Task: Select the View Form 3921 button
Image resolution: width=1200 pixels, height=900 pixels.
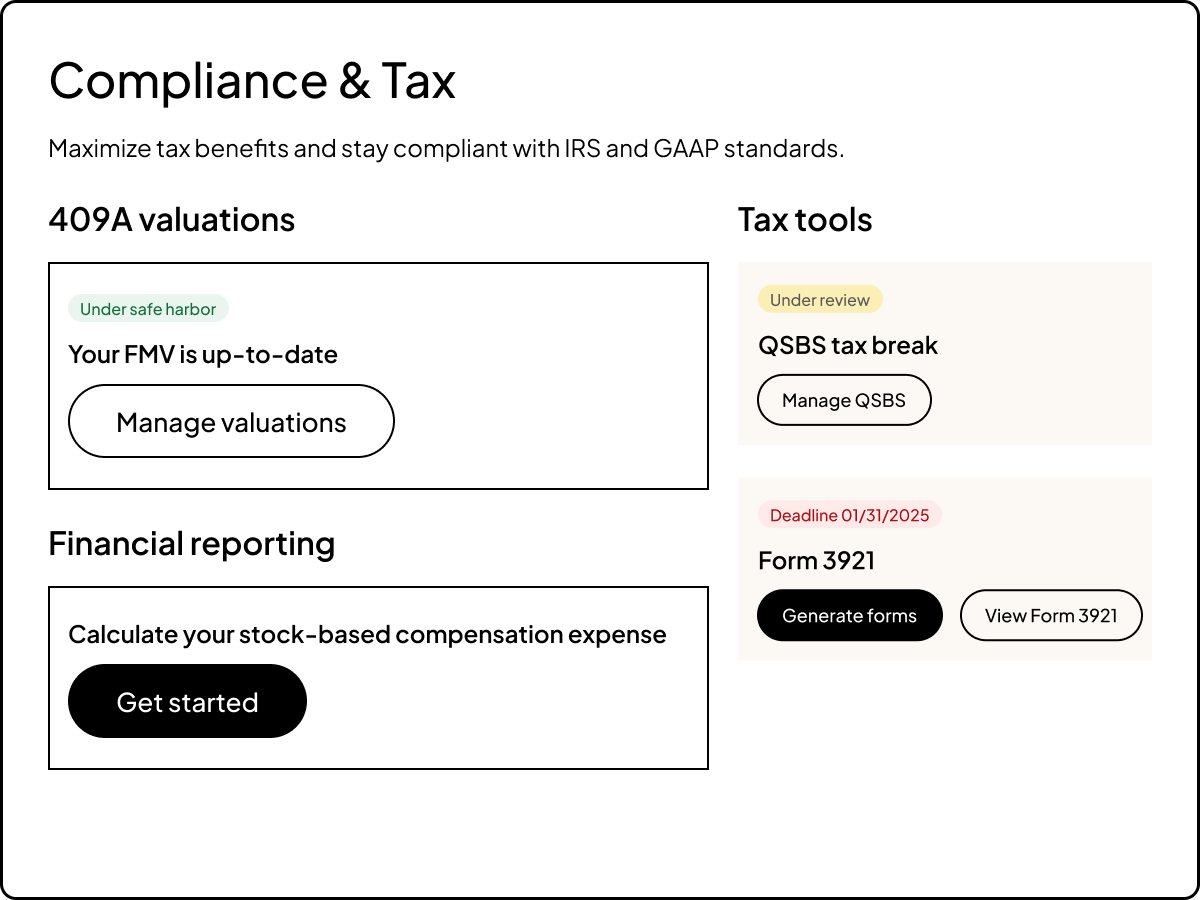Action: (1051, 615)
